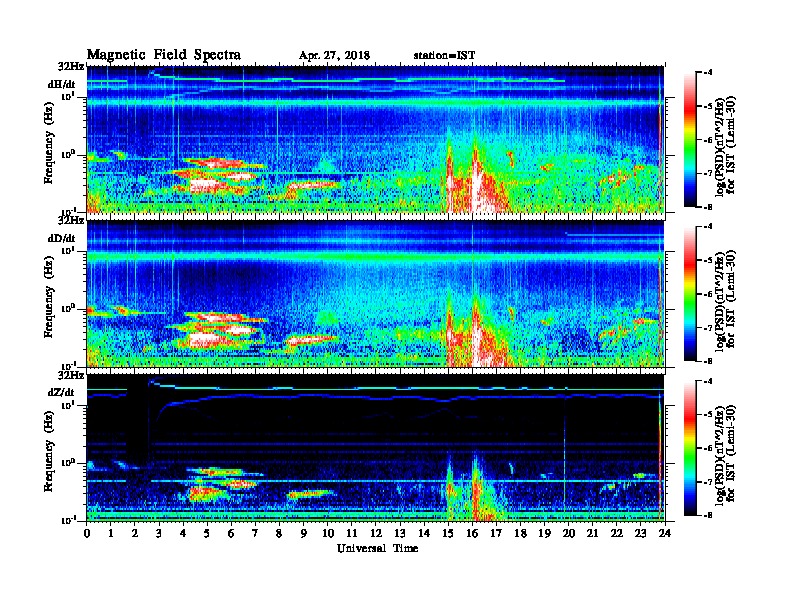This screenshot has width=792, height=612.
Task: Click the color scale bar beside dZ/dt panel
Action: pos(690,448)
